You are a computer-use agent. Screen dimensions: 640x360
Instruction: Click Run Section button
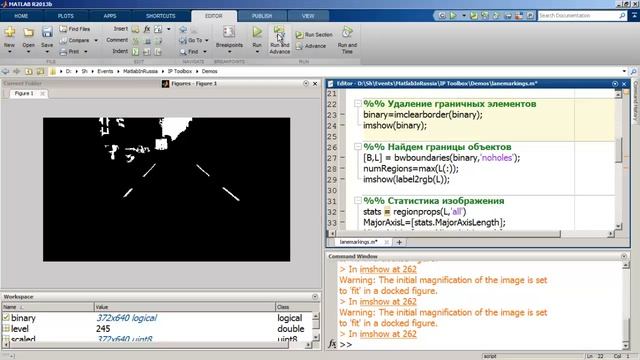pyautogui.click(x=314, y=35)
